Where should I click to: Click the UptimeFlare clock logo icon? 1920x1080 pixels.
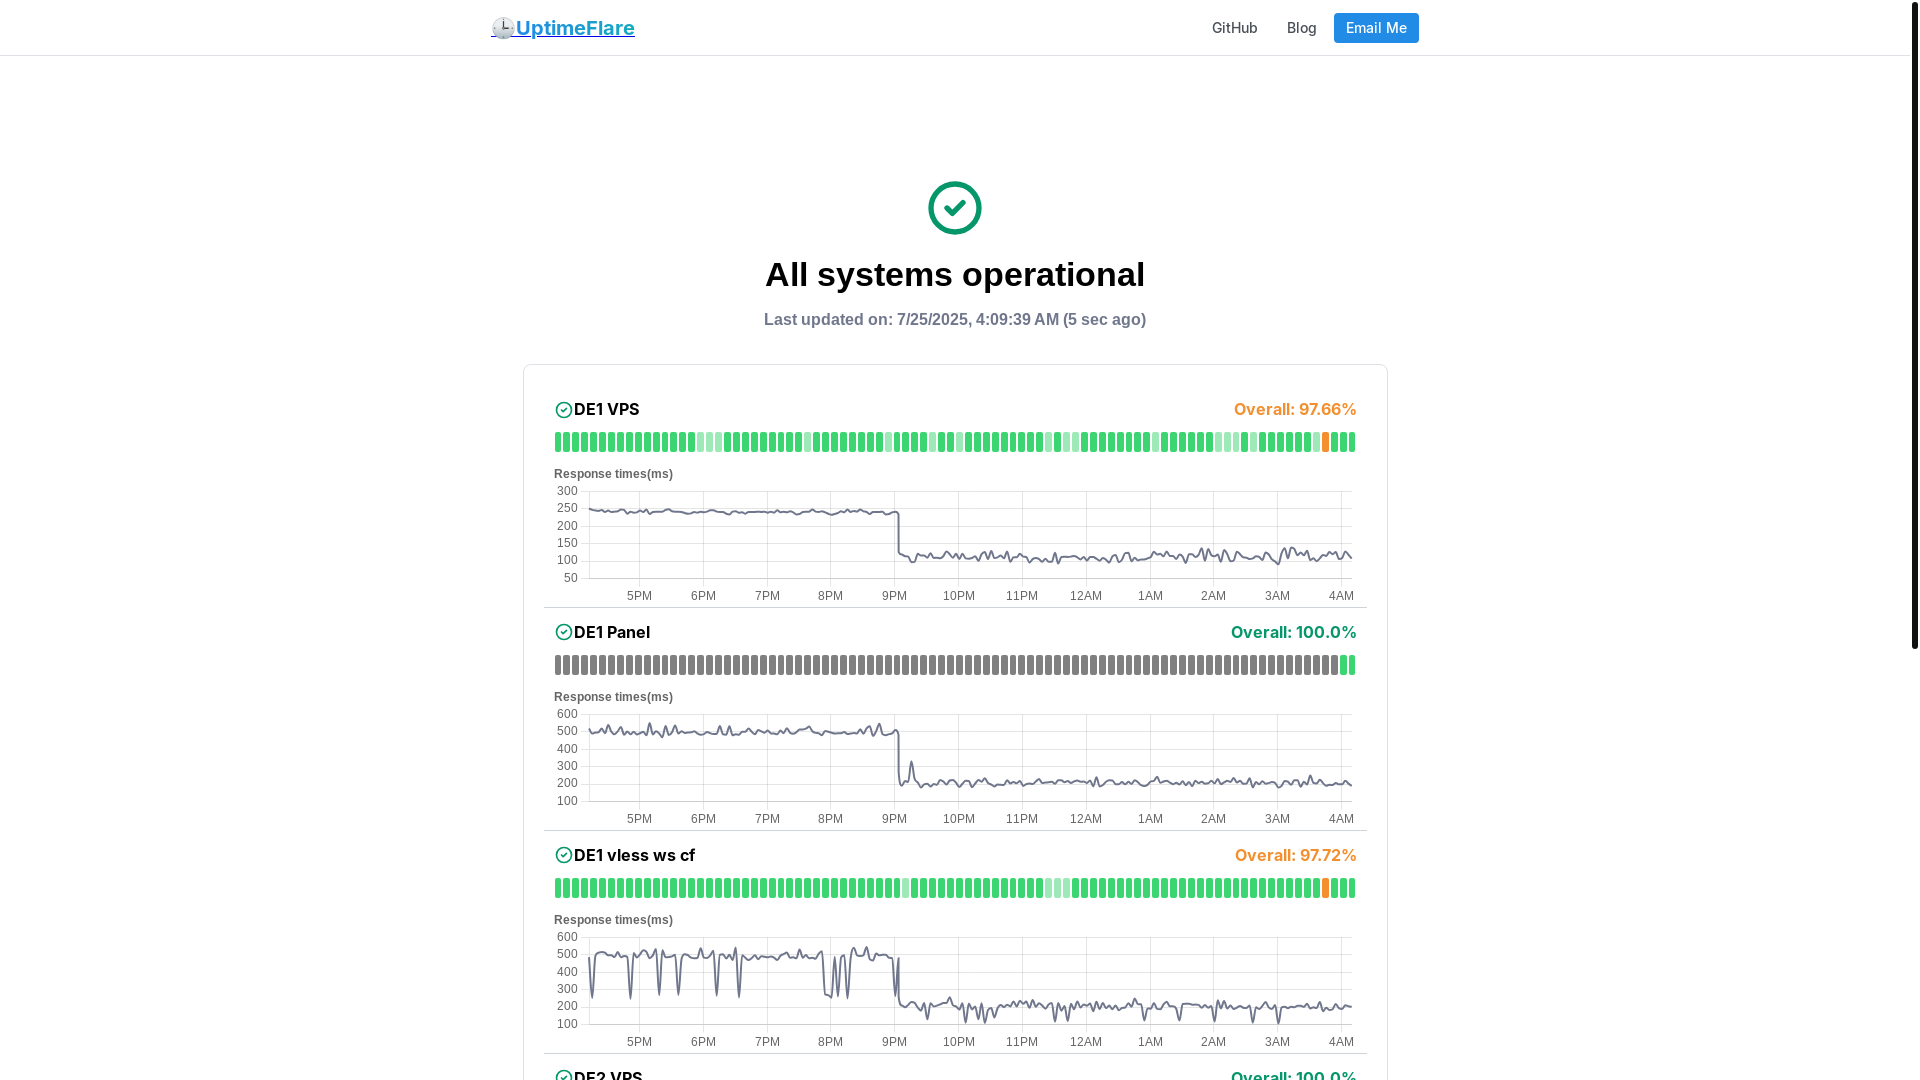503,28
